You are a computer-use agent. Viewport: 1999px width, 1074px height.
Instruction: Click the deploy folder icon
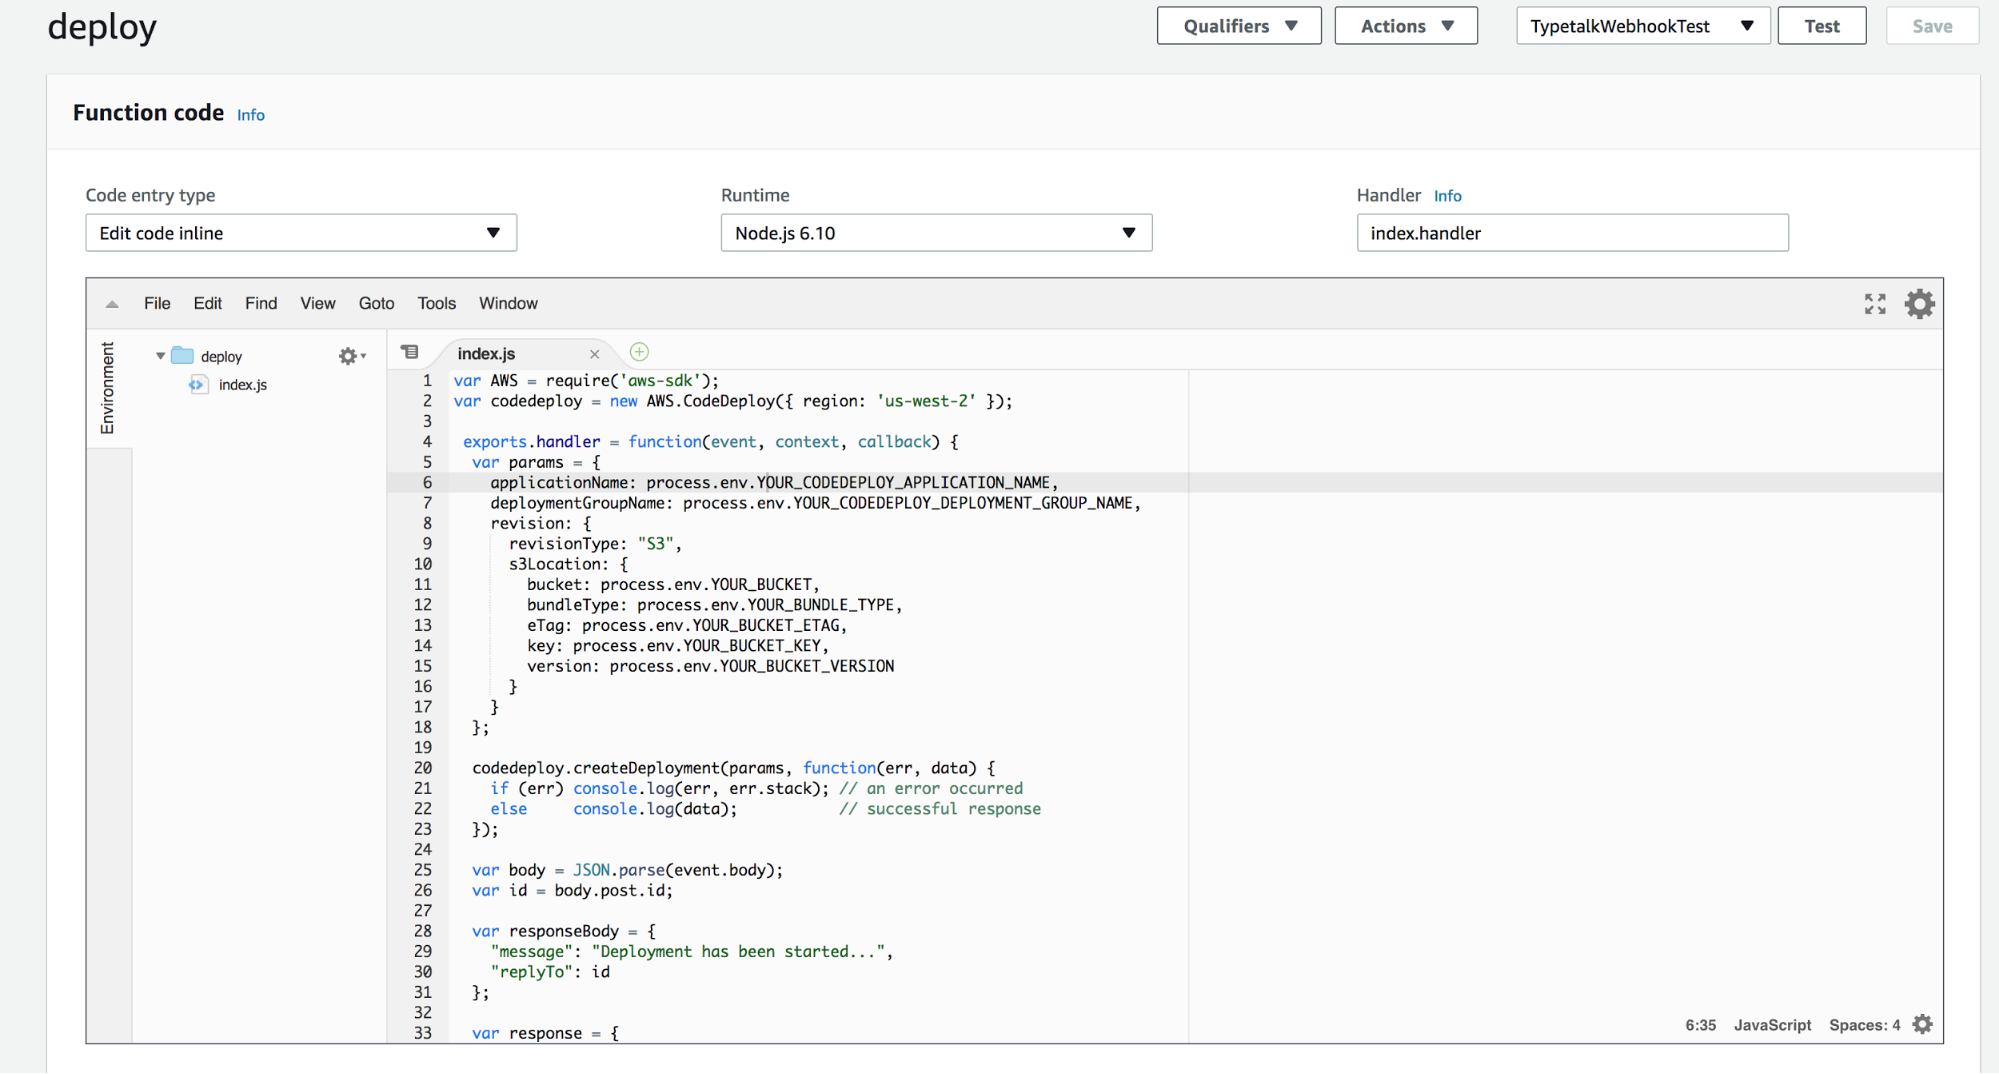coord(182,356)
